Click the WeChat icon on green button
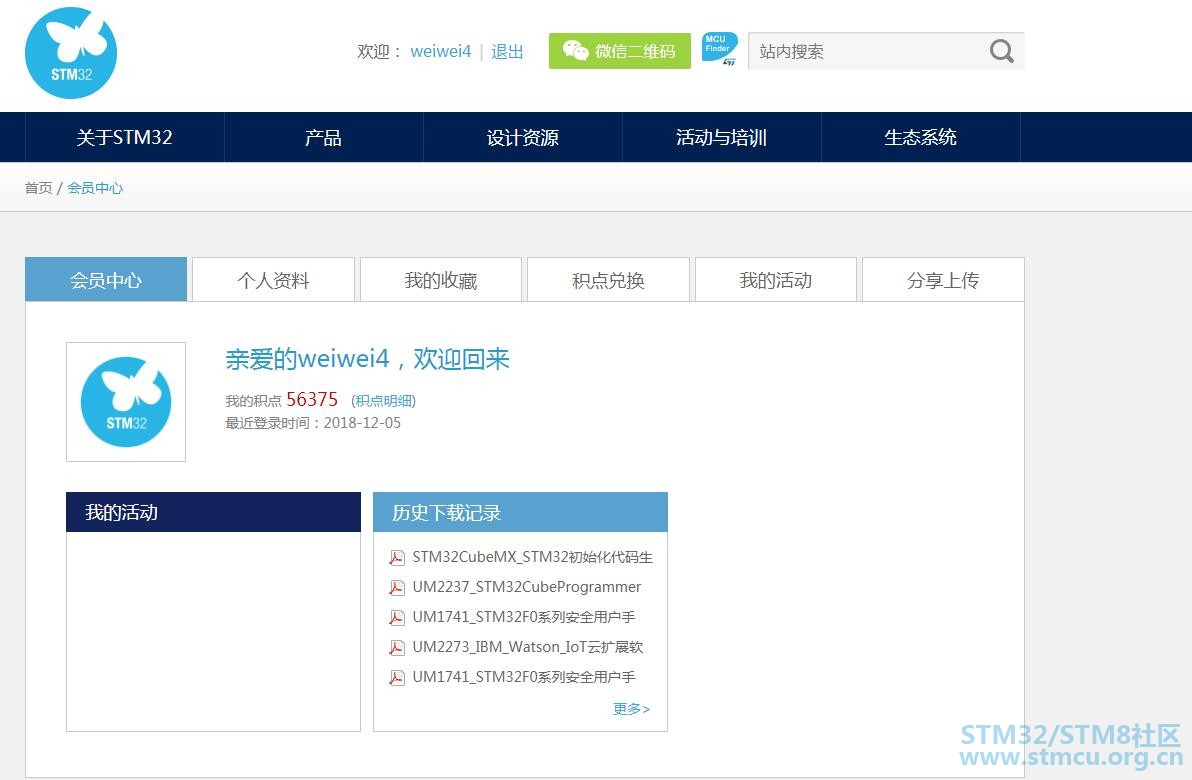This screenshot has height=780, width=1192. click(575, 50)
